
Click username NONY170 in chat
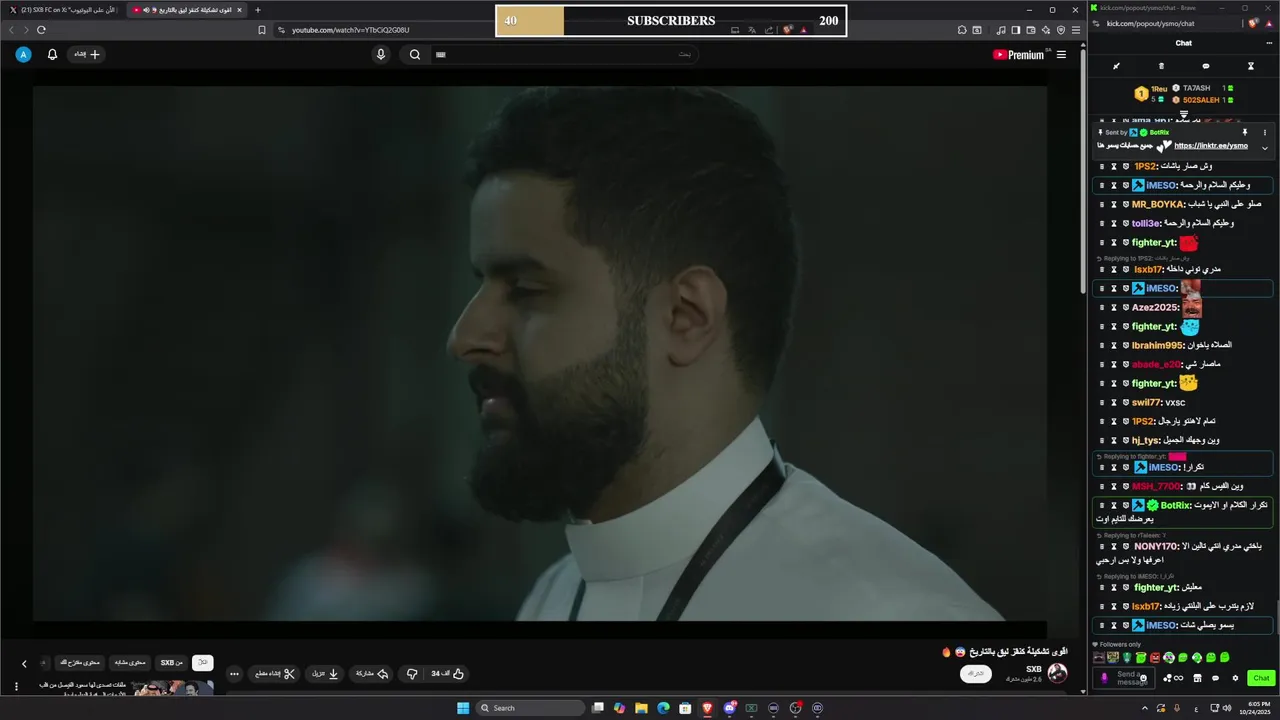click(x=1155, y=547)
